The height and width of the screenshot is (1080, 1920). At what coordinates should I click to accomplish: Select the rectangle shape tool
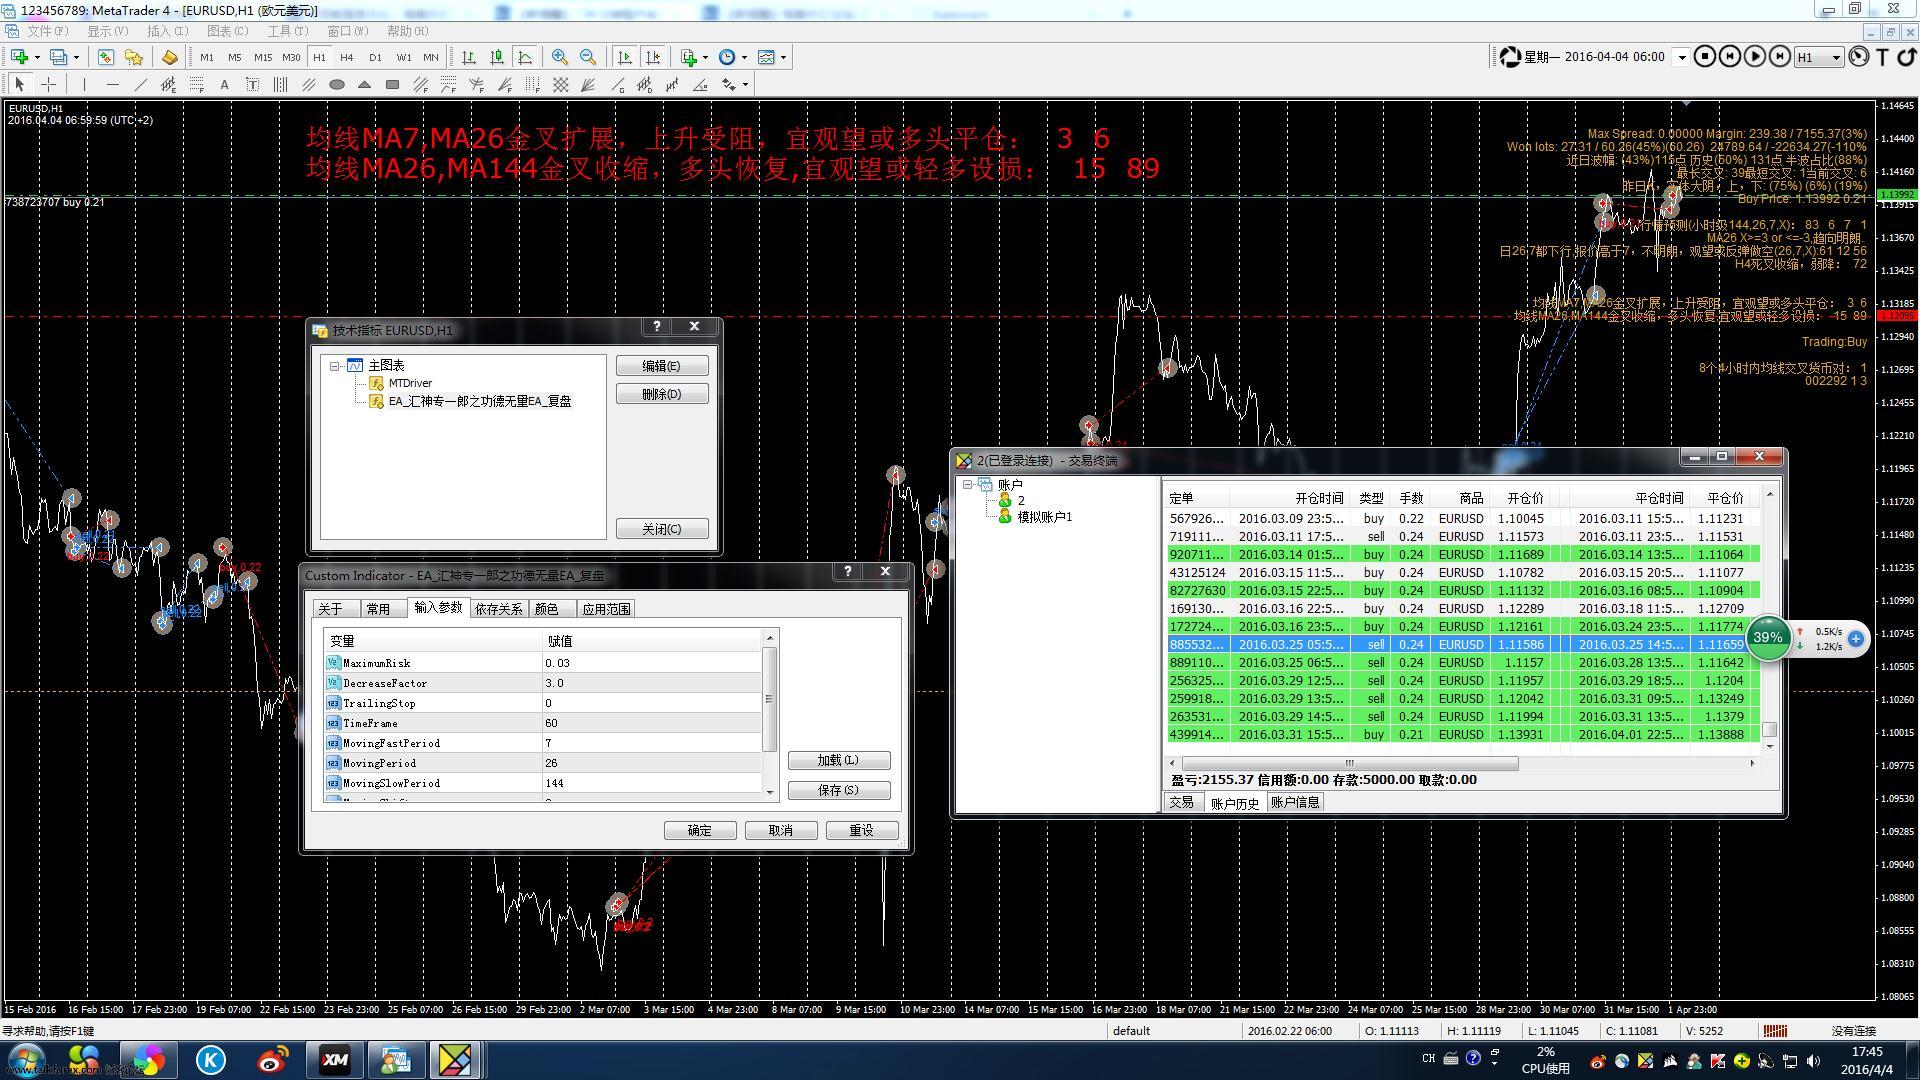coord(392,84)
